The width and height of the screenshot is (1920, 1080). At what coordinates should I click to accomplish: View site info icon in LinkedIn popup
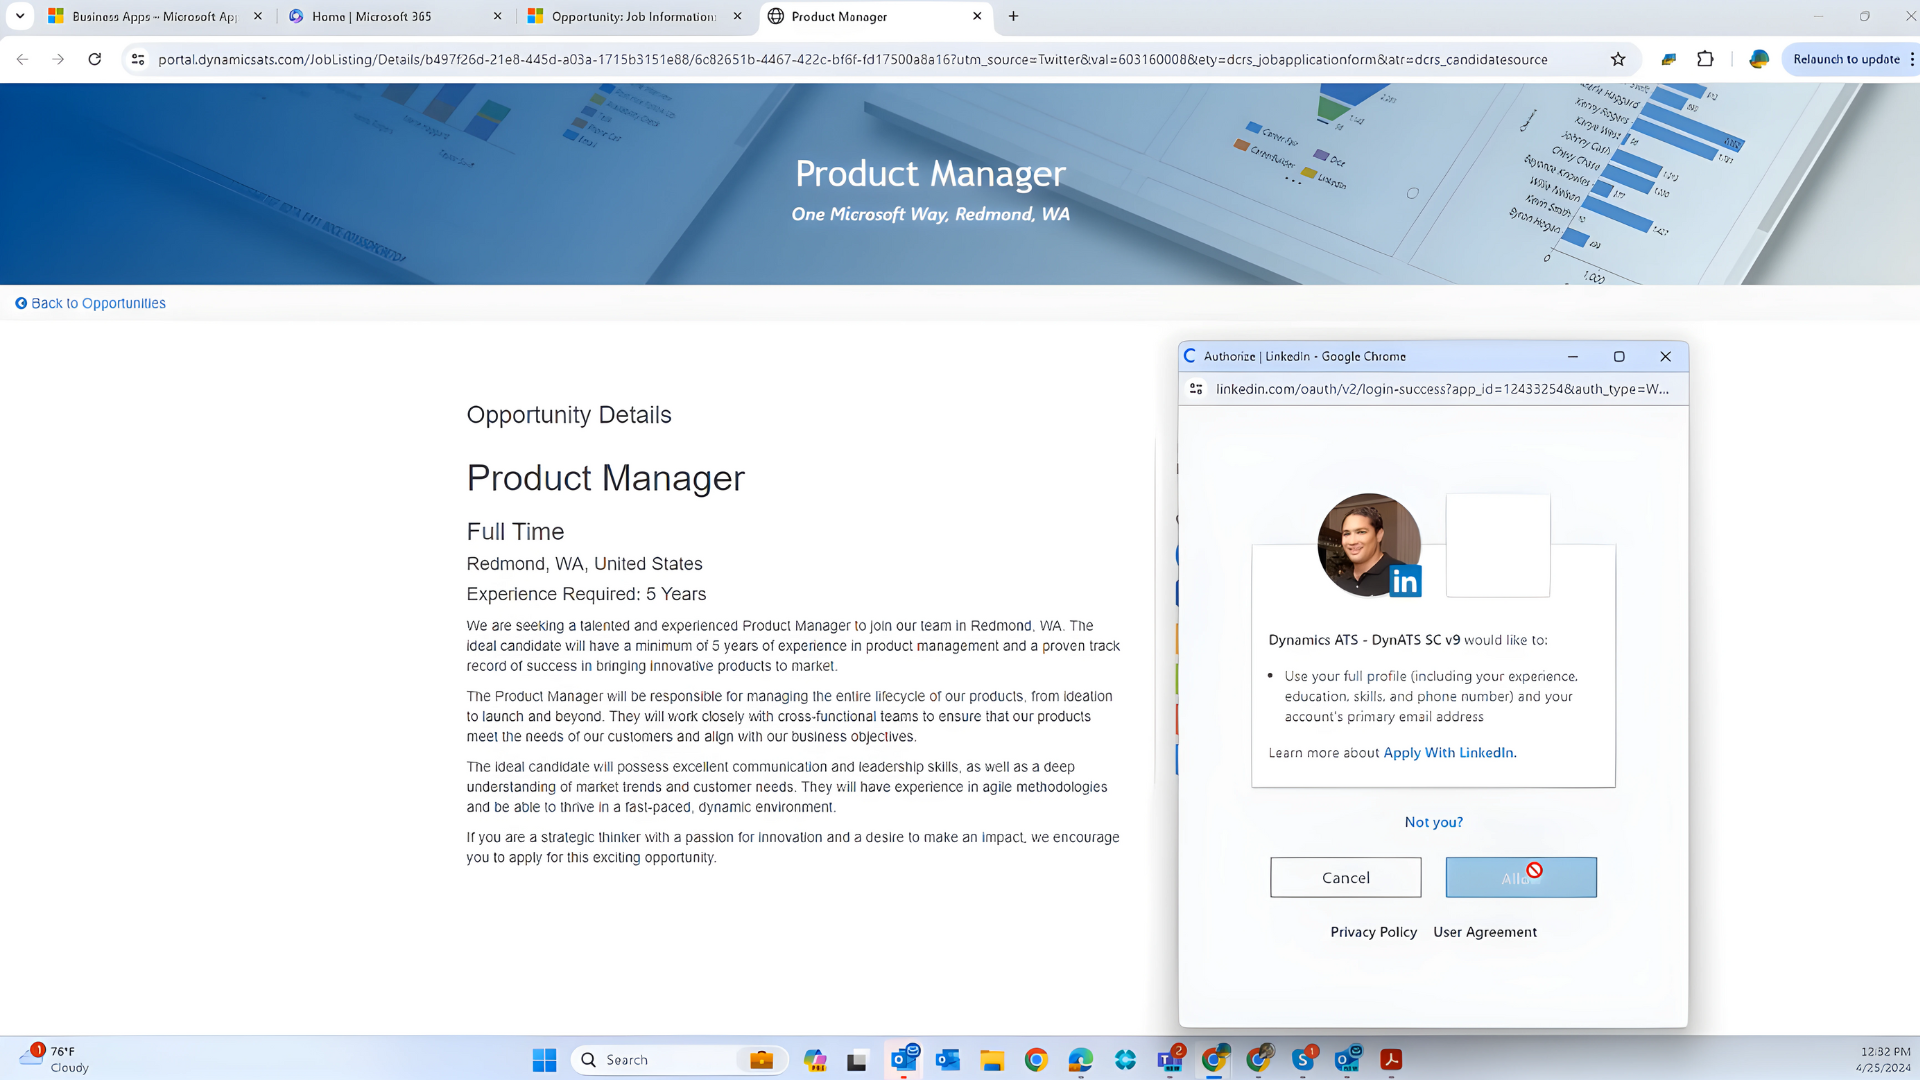(x=1196, y=388)
